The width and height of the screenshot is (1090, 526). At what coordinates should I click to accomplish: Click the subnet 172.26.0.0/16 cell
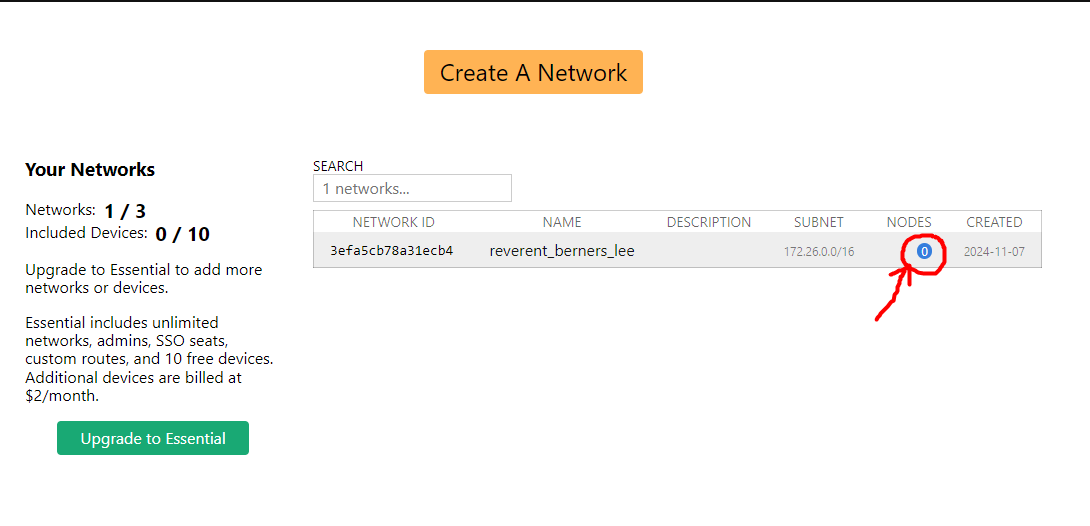[x=819, y=252]
